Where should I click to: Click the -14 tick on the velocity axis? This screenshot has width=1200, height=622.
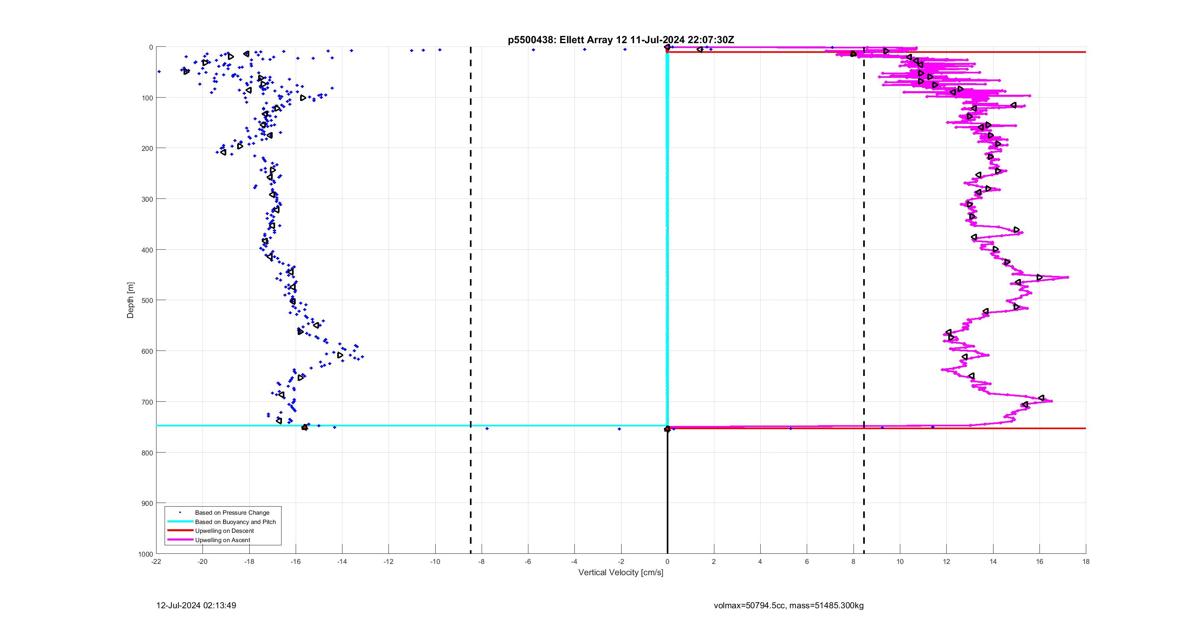342,562
